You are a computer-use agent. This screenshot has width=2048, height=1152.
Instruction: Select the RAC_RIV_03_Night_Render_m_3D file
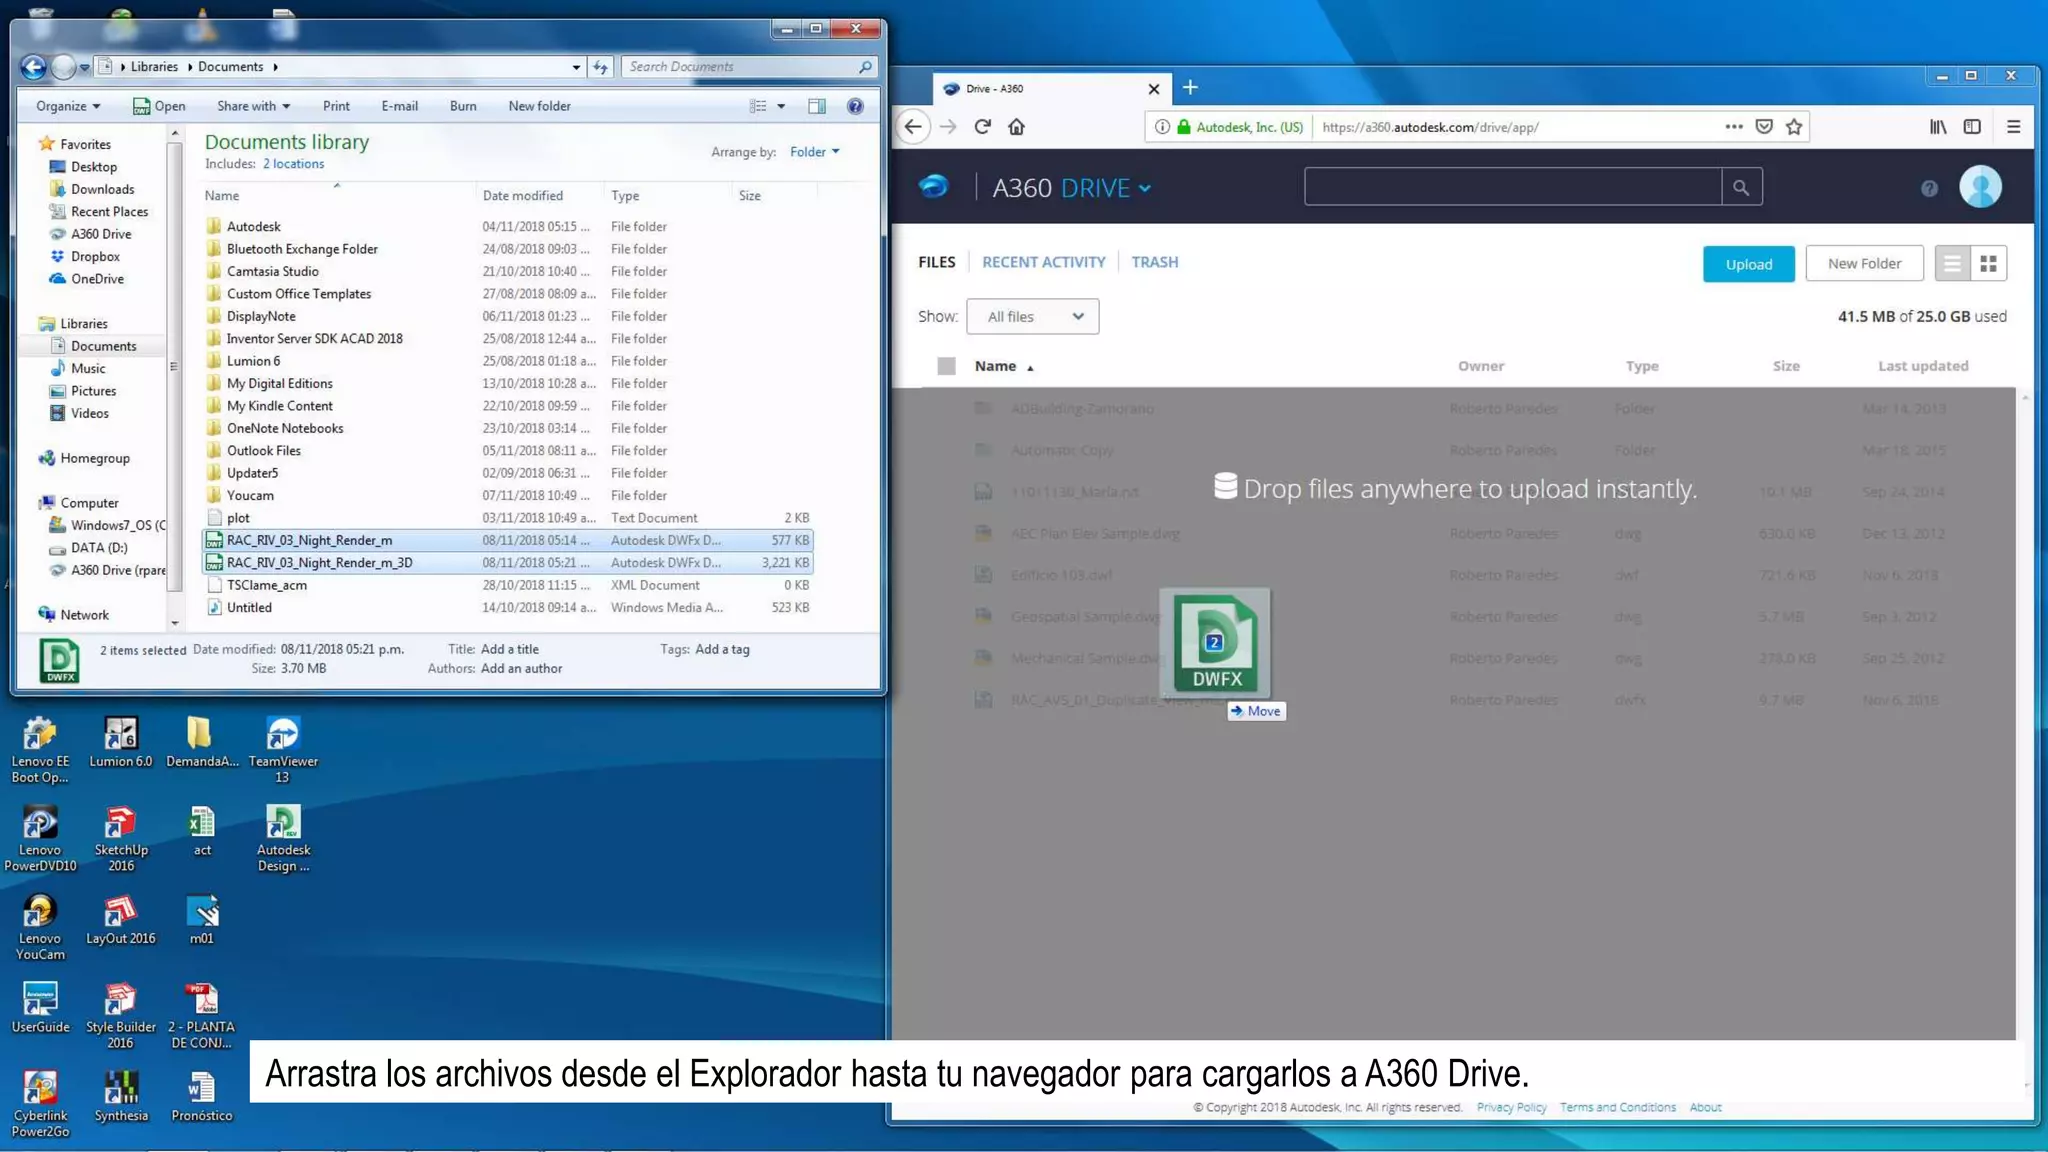point(508,563)
